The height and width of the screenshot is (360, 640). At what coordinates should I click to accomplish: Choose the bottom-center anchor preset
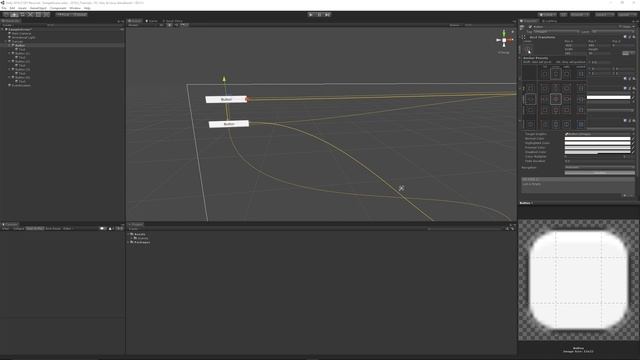(x=556, y=110)
